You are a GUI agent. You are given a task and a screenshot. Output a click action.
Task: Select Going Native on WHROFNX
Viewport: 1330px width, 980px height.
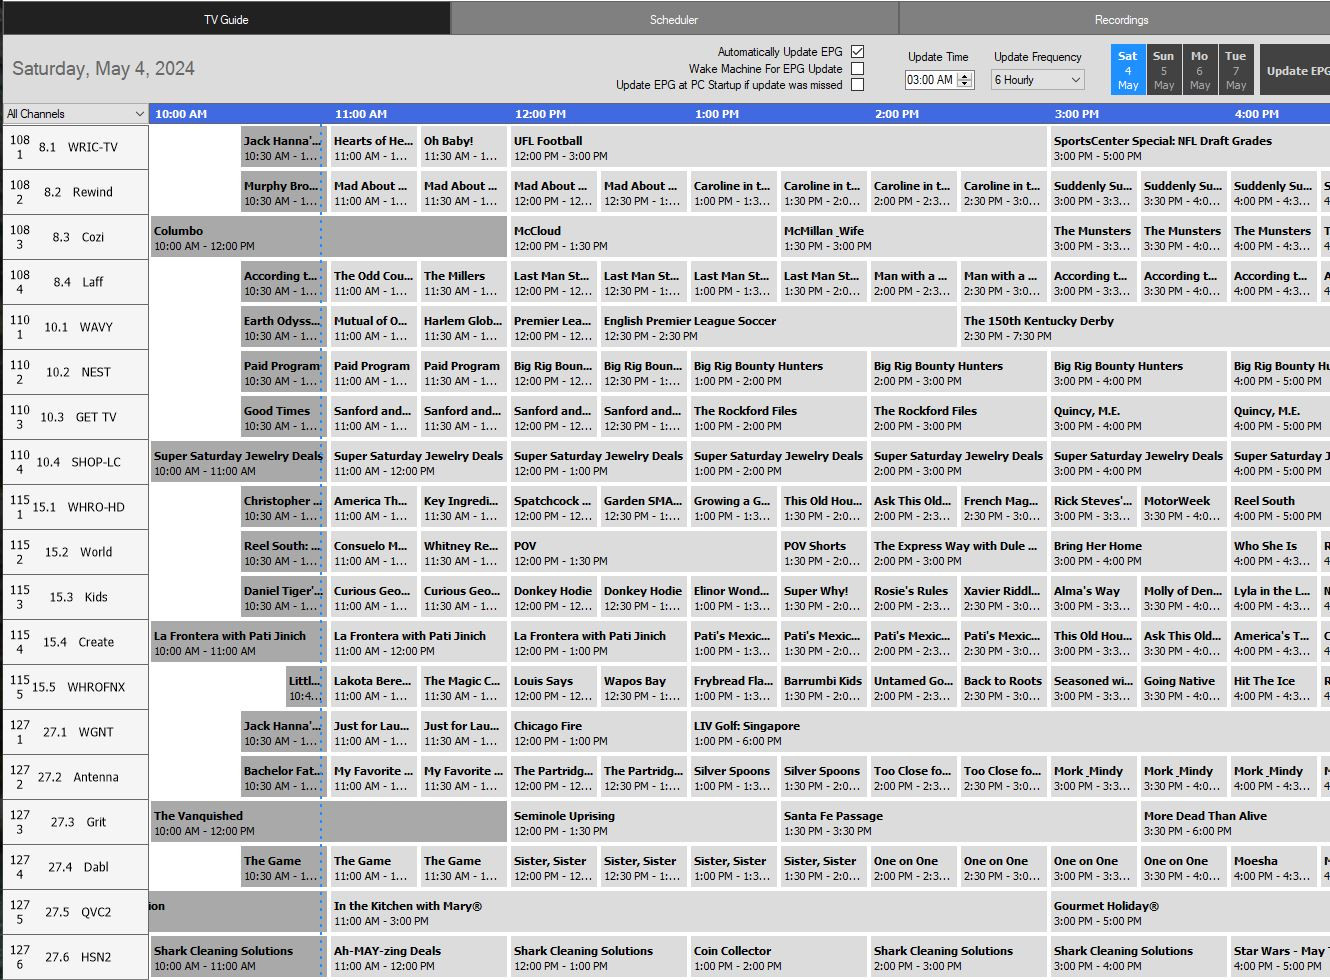click(1183, 688)
